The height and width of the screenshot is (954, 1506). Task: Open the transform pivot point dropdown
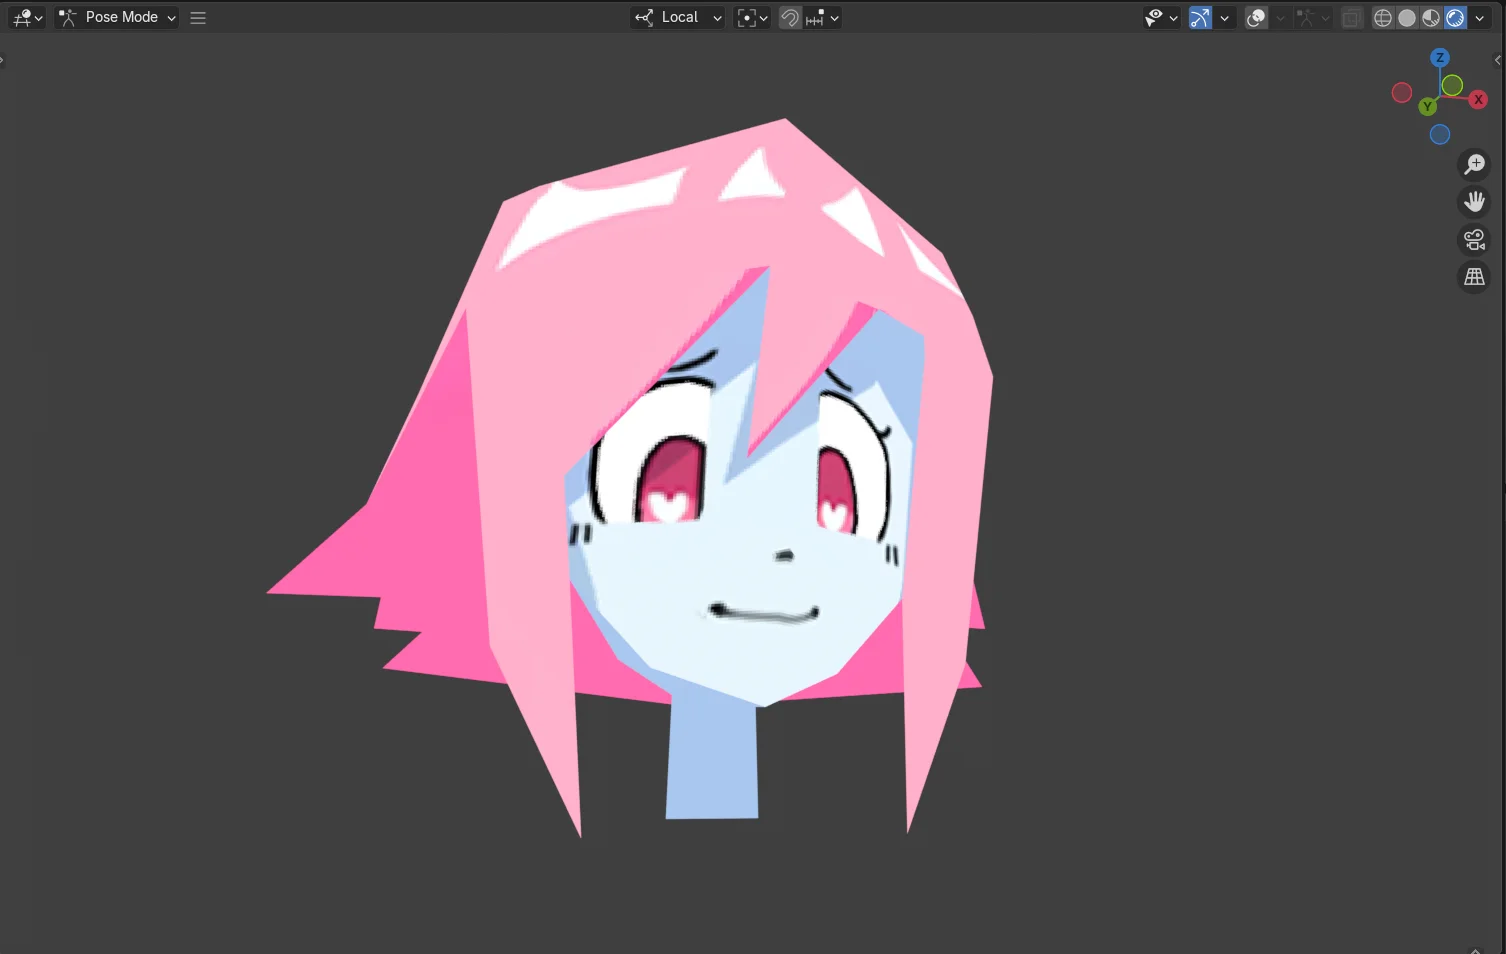[x=752, y=17]
